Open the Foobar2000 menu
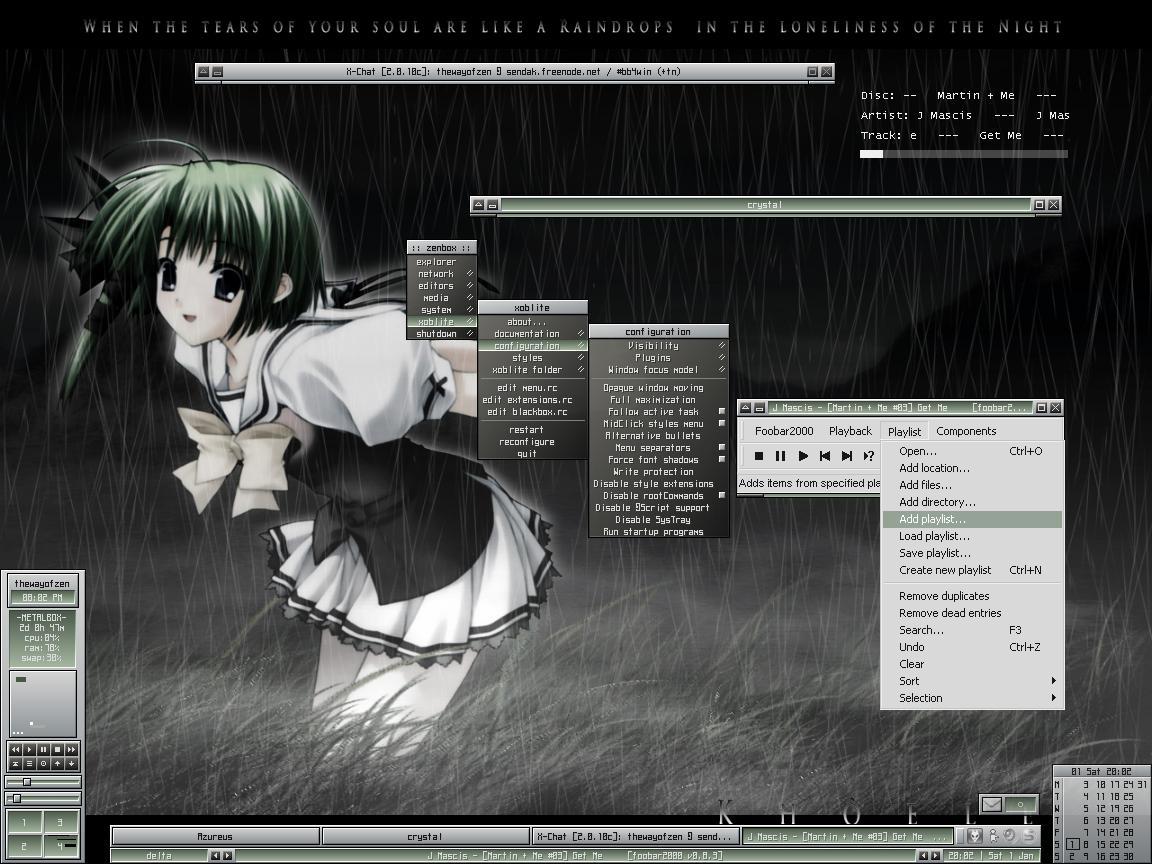The height and width of the screenshot is (864, 1152). 784,431
